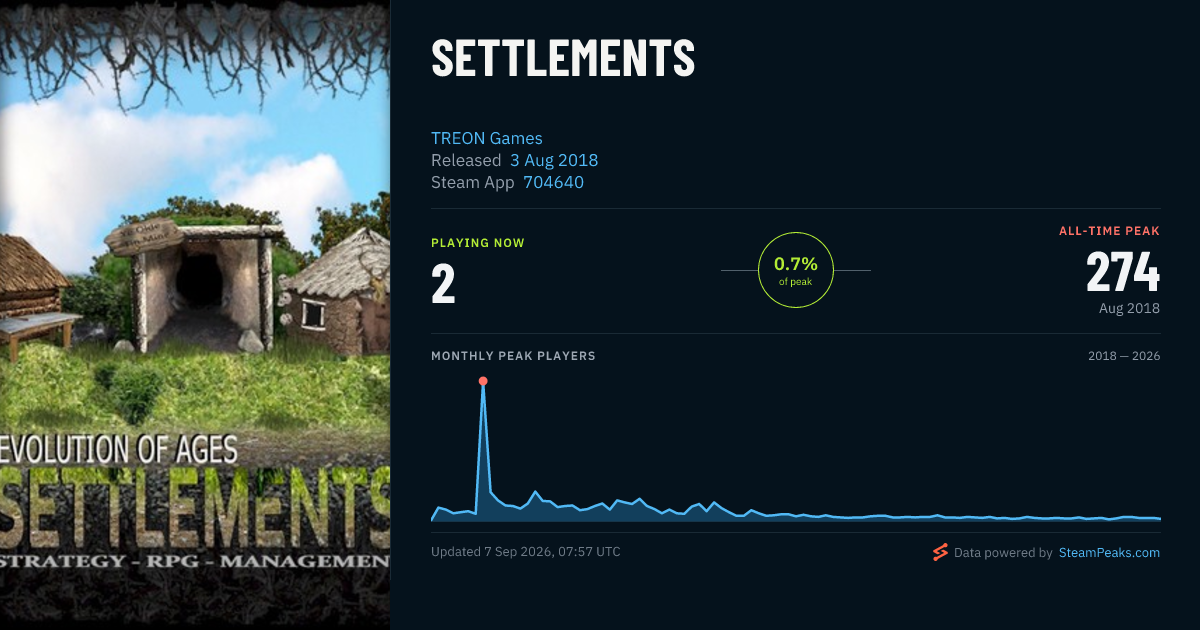Click the red peak marker on chart

(x=483, y=381)
